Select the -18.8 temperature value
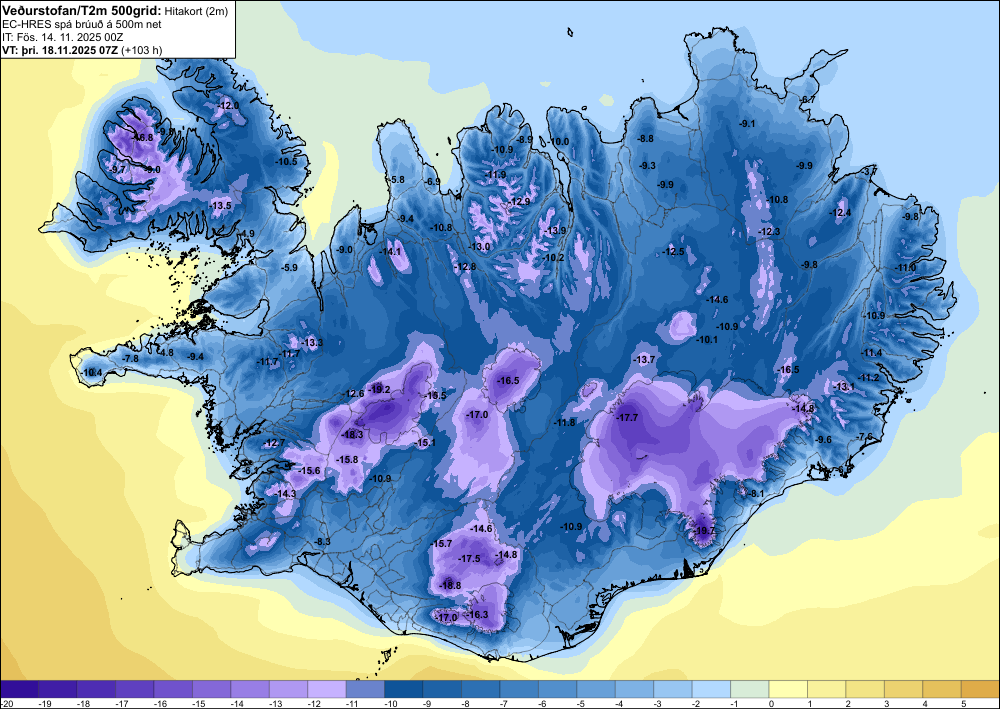Screen dimensions: 1000x709 coord(450,585)
